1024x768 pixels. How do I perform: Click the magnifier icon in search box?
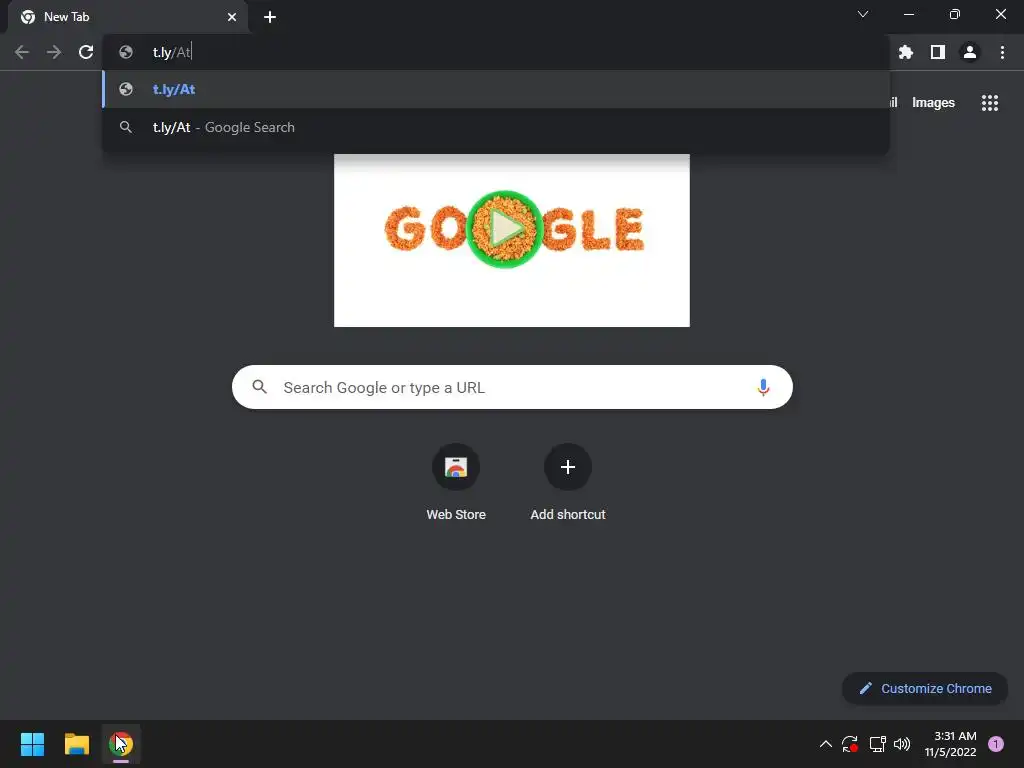pos(259,387)
